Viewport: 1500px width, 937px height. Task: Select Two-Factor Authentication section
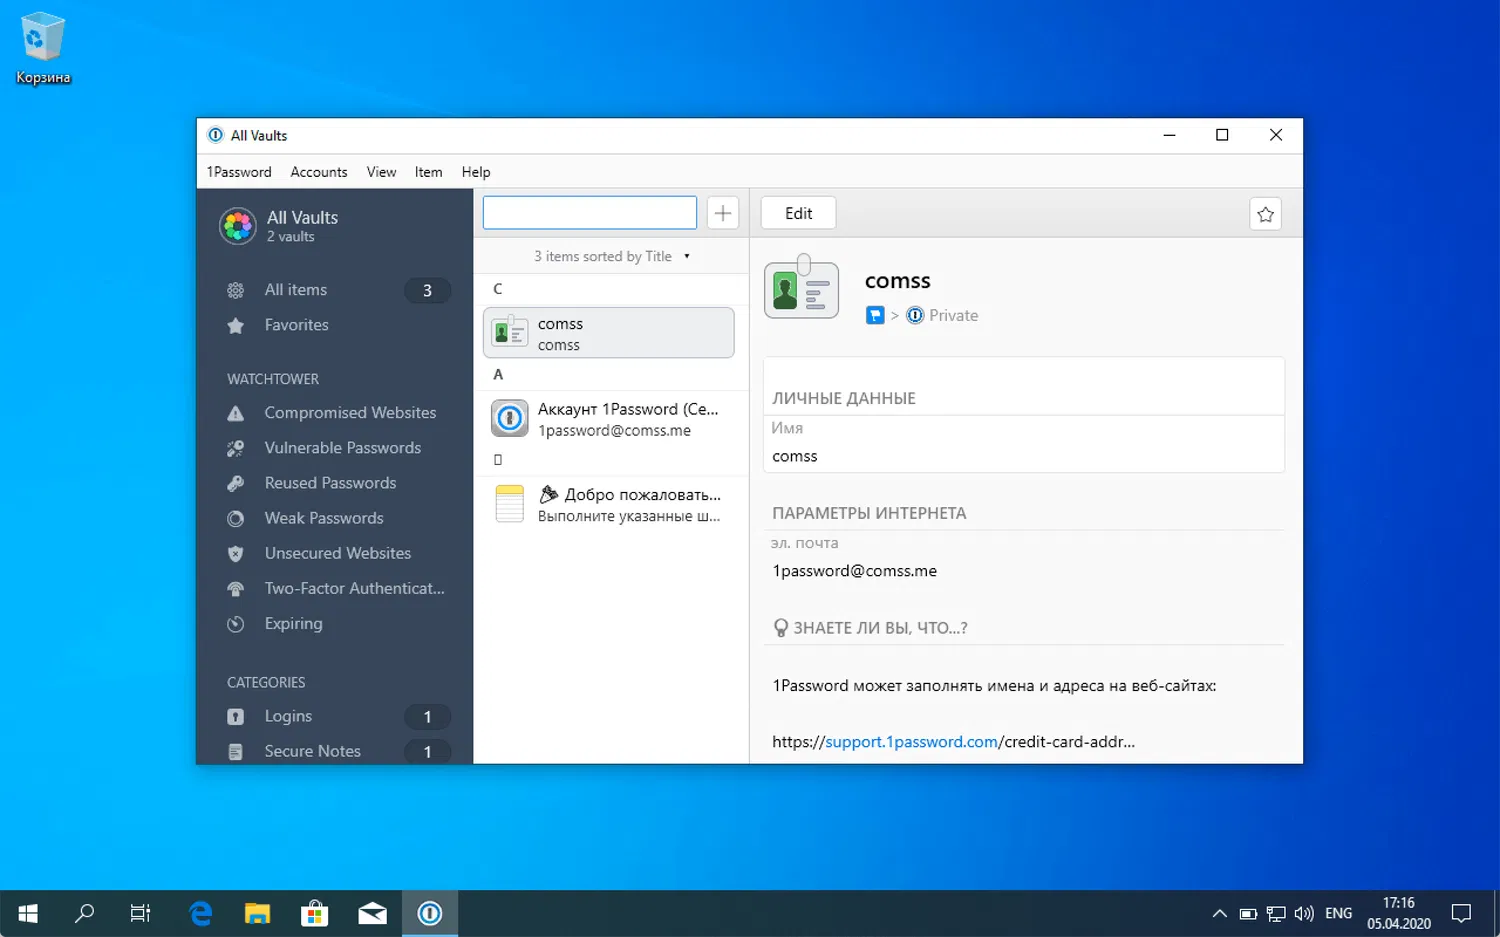tap(354, 588)
